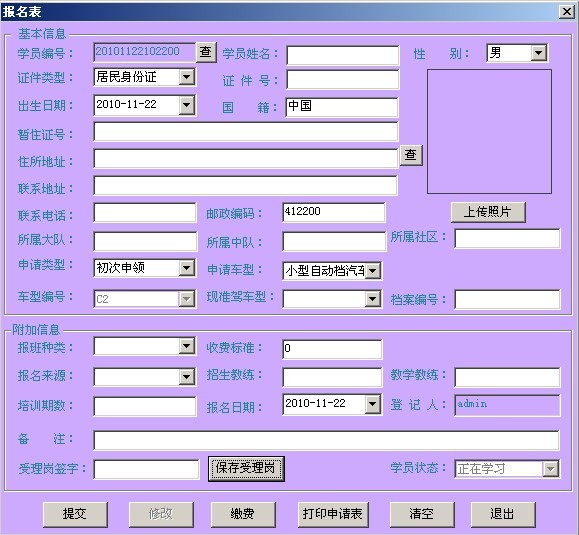Screen dimensions: 579x535
Task: Click the 登记人 field showing admin
Action: click(507, 405)
